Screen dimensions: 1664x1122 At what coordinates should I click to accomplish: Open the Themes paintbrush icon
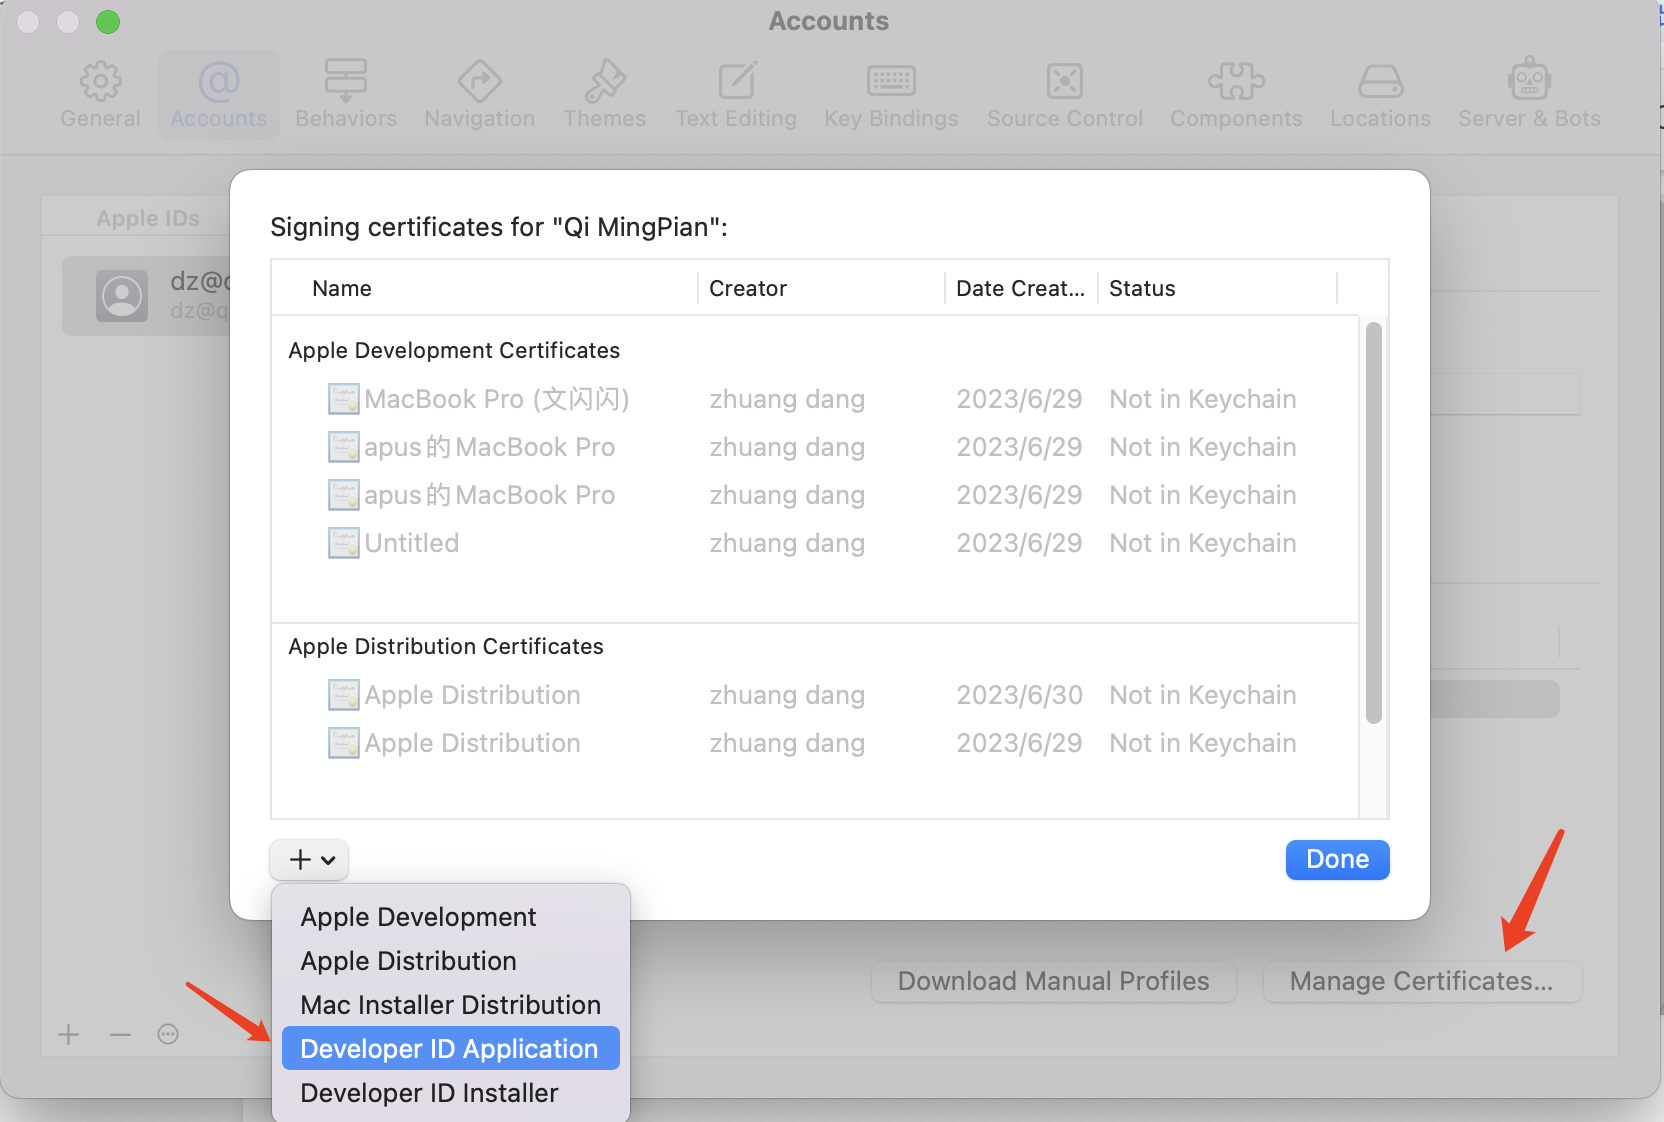coord(605,81)
